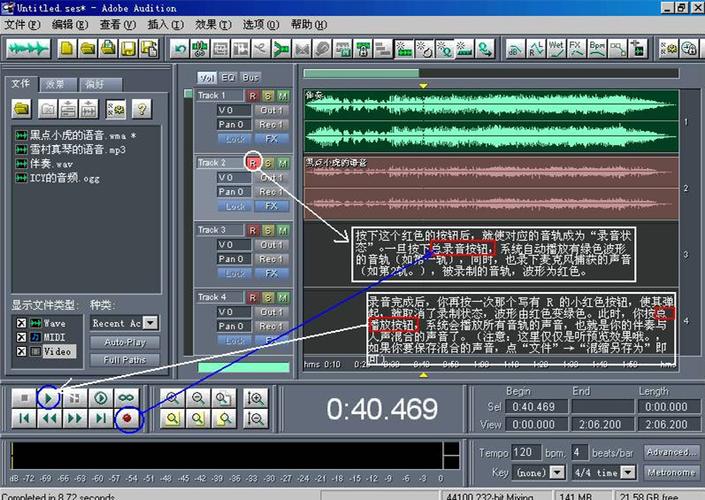Click the help question mark icon
The image size is (705, 500).
pyautogui.click(x=142, y=109)
